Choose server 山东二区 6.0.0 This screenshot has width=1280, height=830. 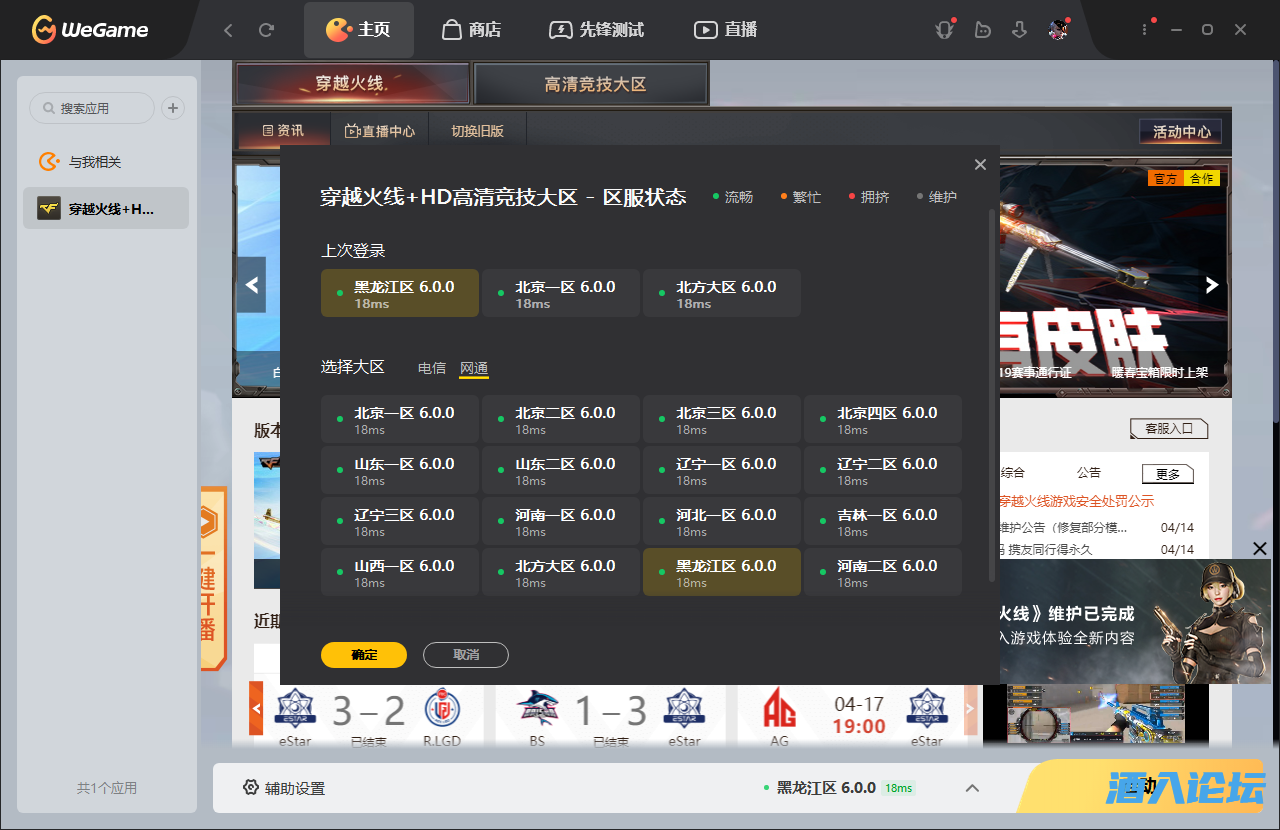(x=561, y=470)
